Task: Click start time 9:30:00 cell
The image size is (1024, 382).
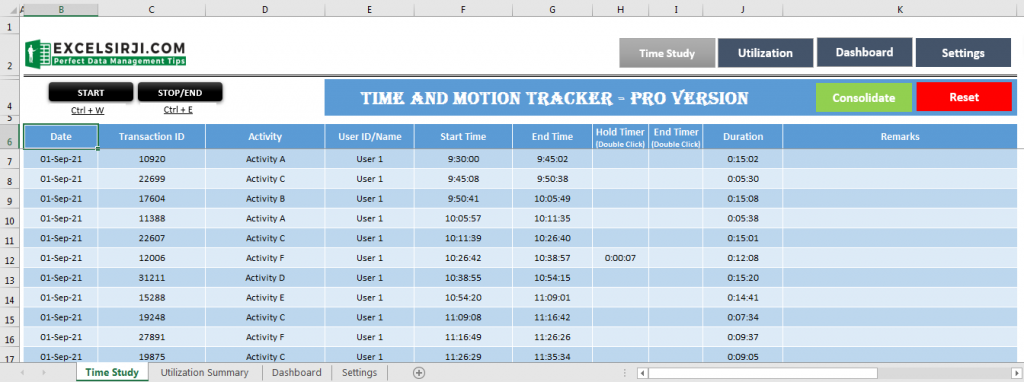Action: (463, 159)
